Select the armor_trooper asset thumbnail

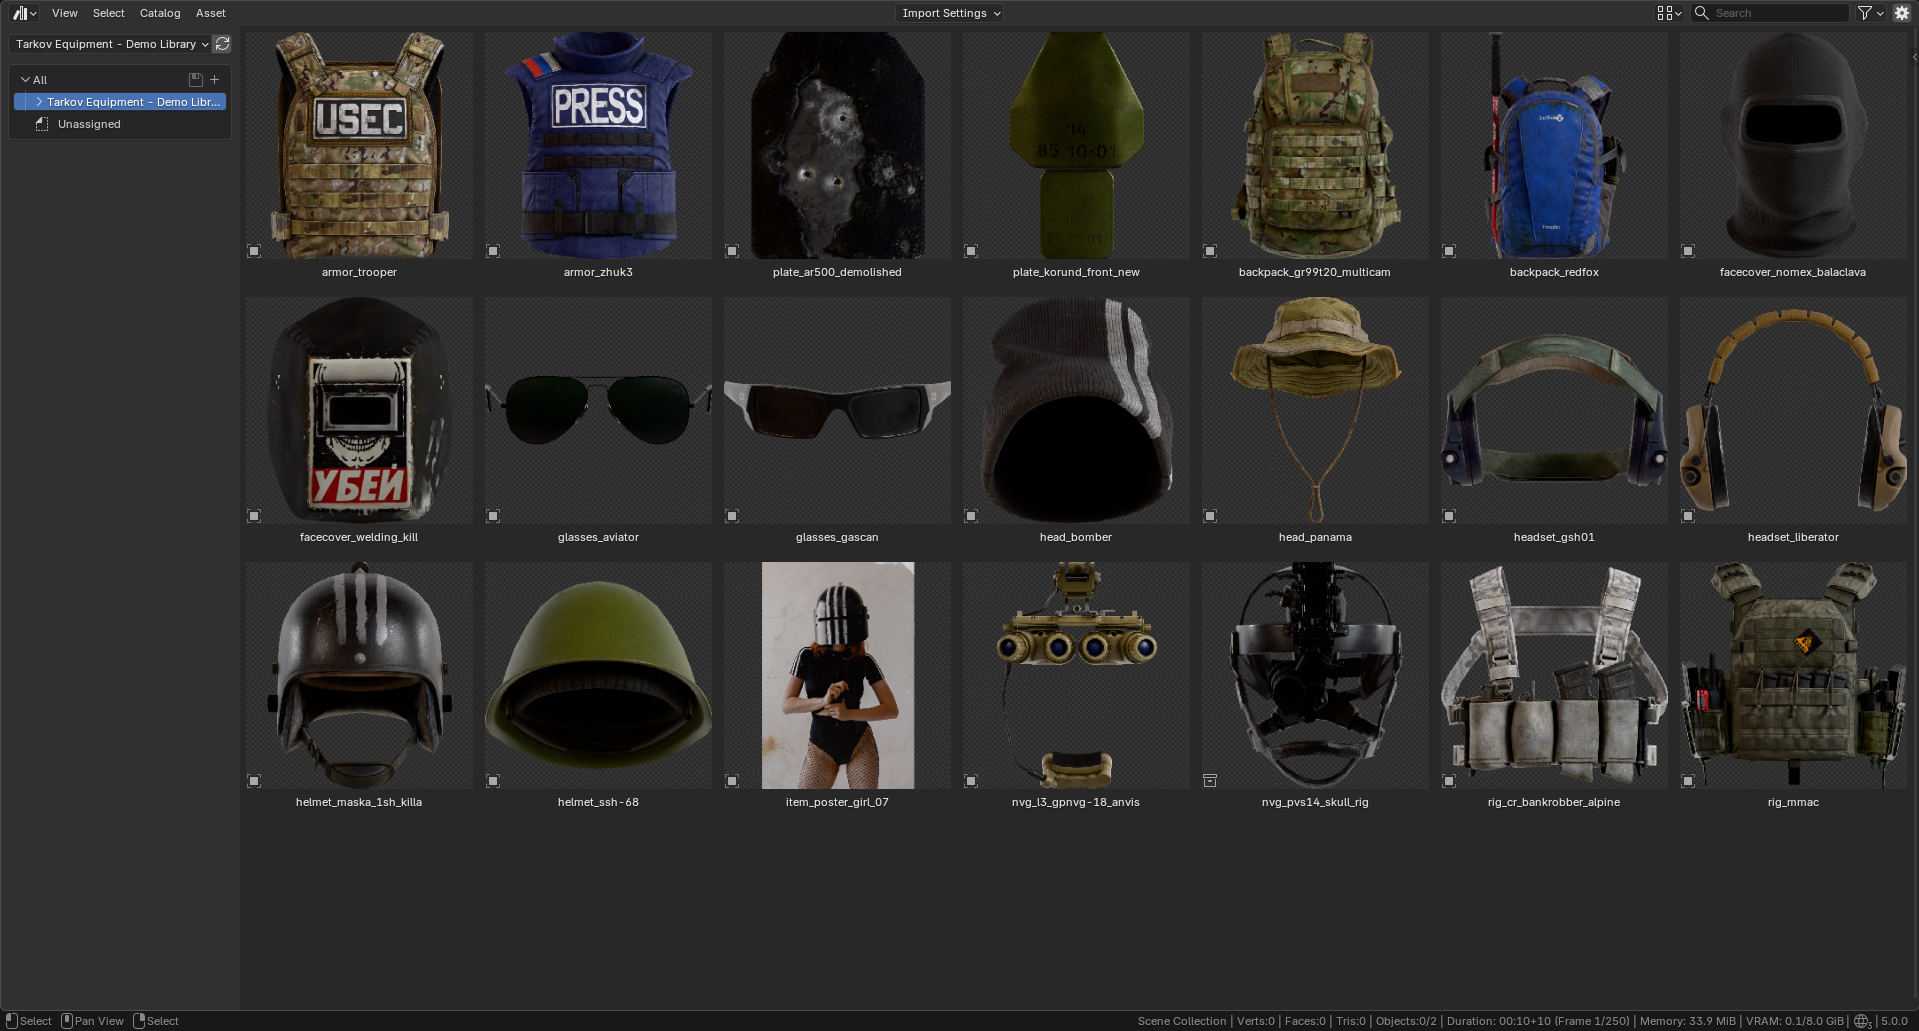click(x=359, y=146)
